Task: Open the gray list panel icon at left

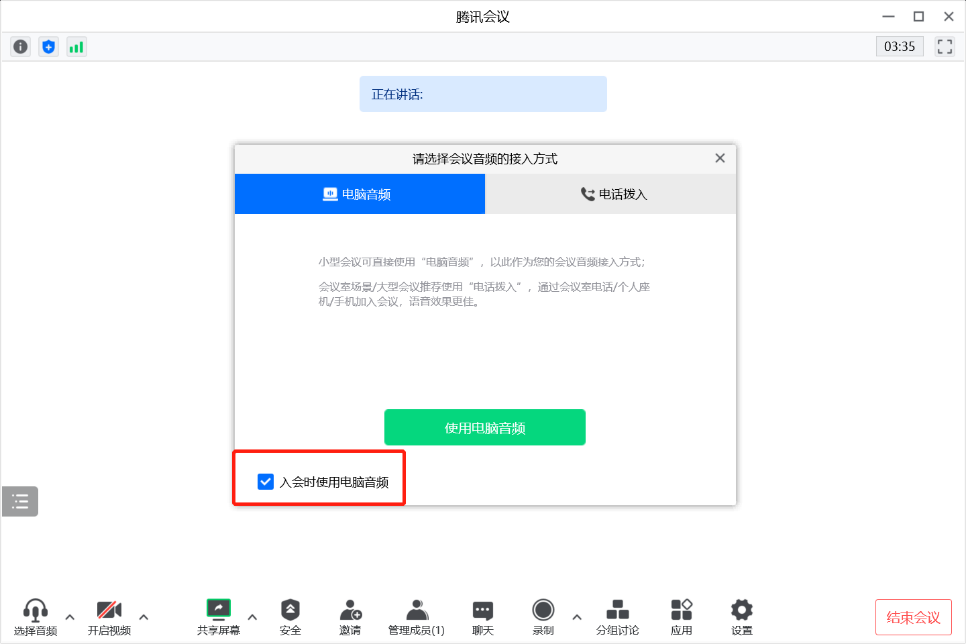Action: coord(20,501)
